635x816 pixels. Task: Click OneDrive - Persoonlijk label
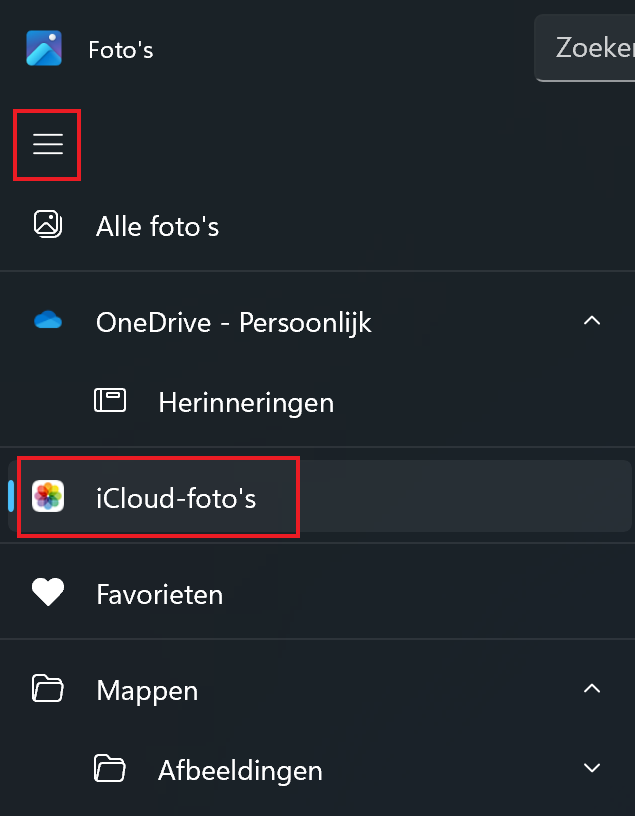pos(233,321)
